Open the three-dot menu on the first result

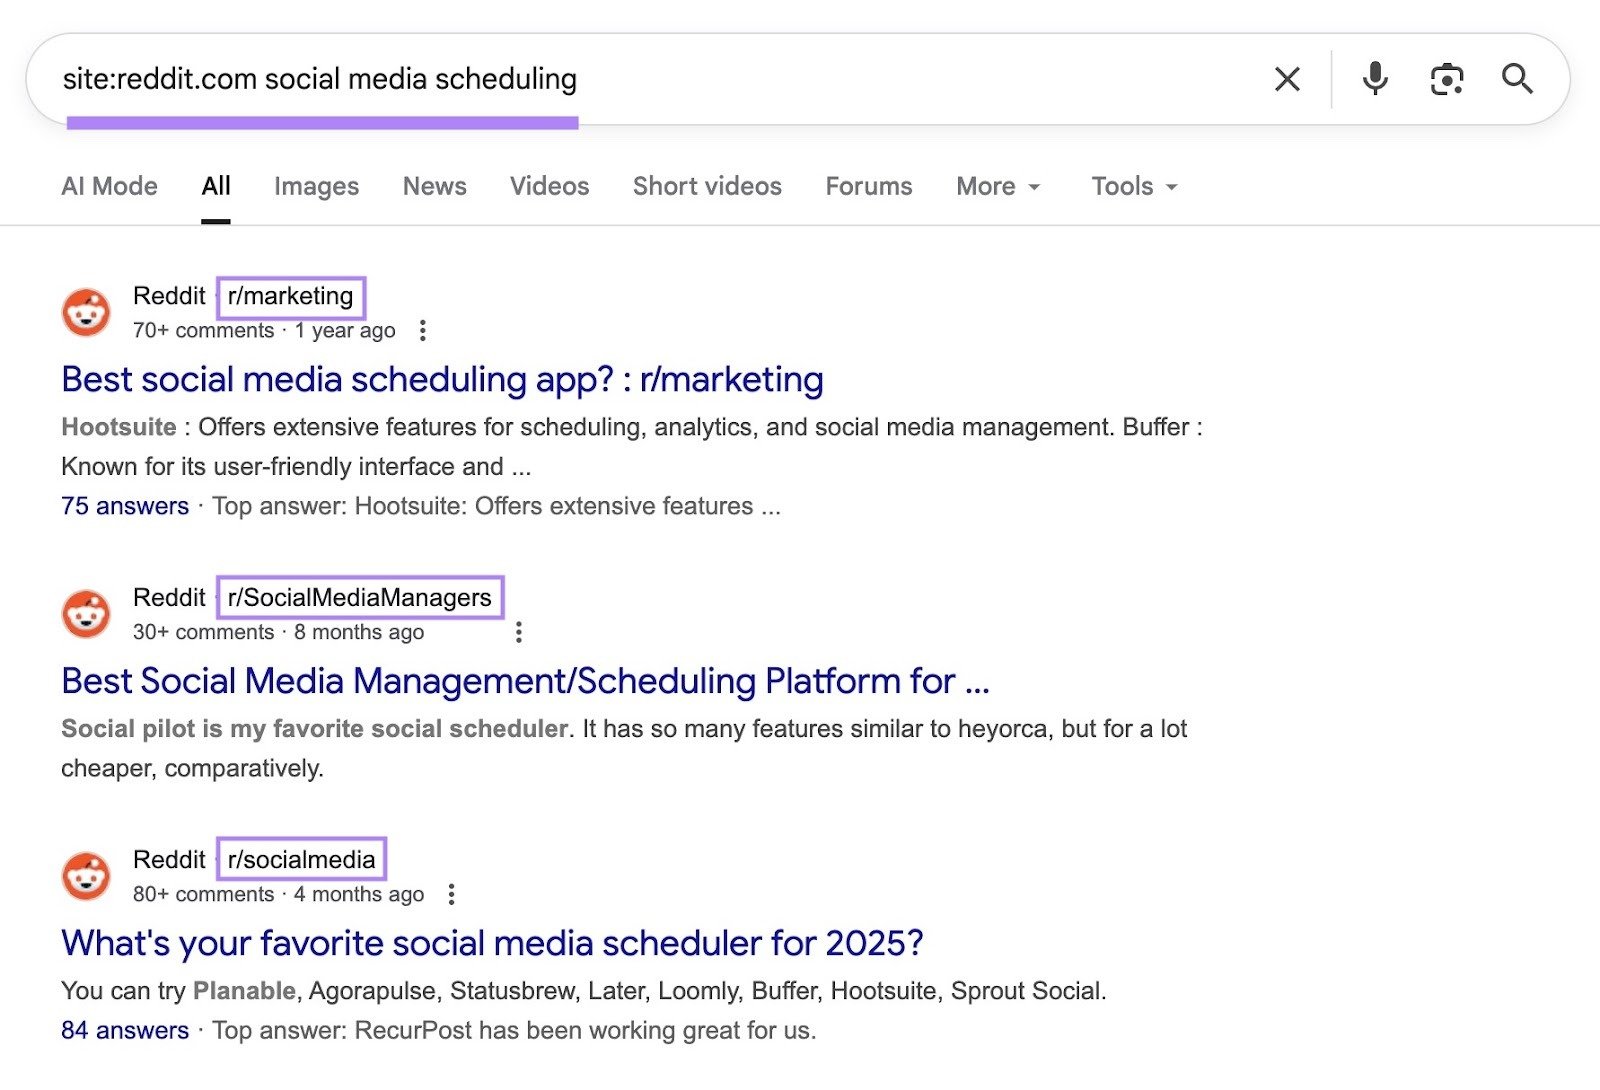tap(423, 331)
